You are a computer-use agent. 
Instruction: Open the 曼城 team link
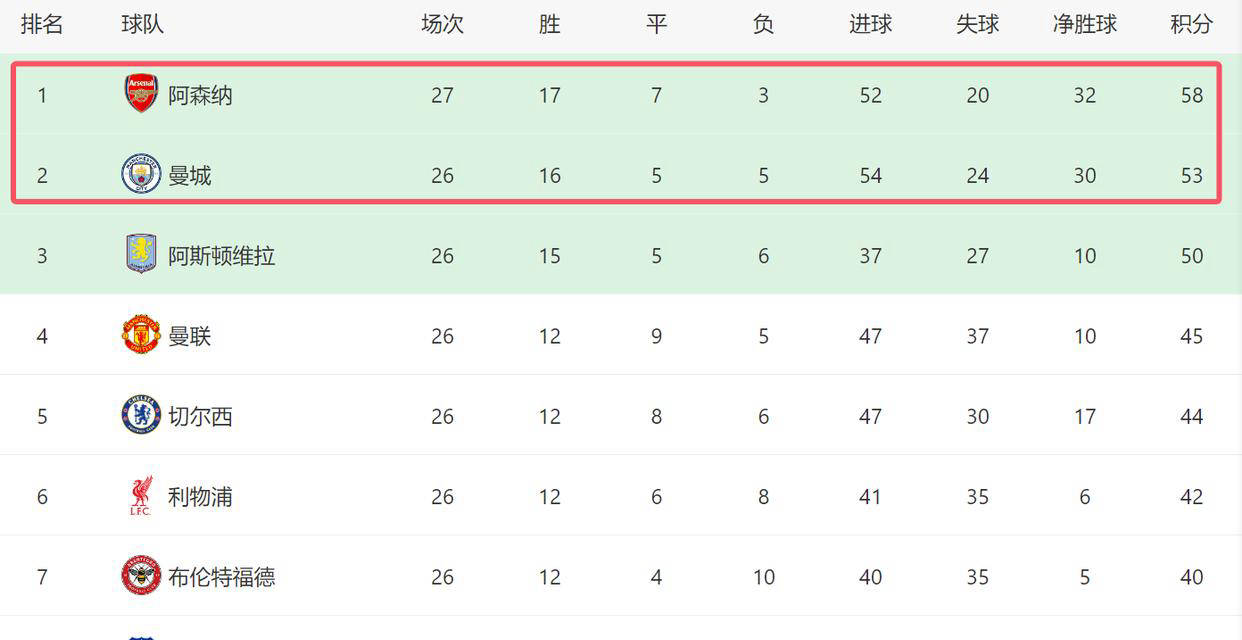pos(190,176)
